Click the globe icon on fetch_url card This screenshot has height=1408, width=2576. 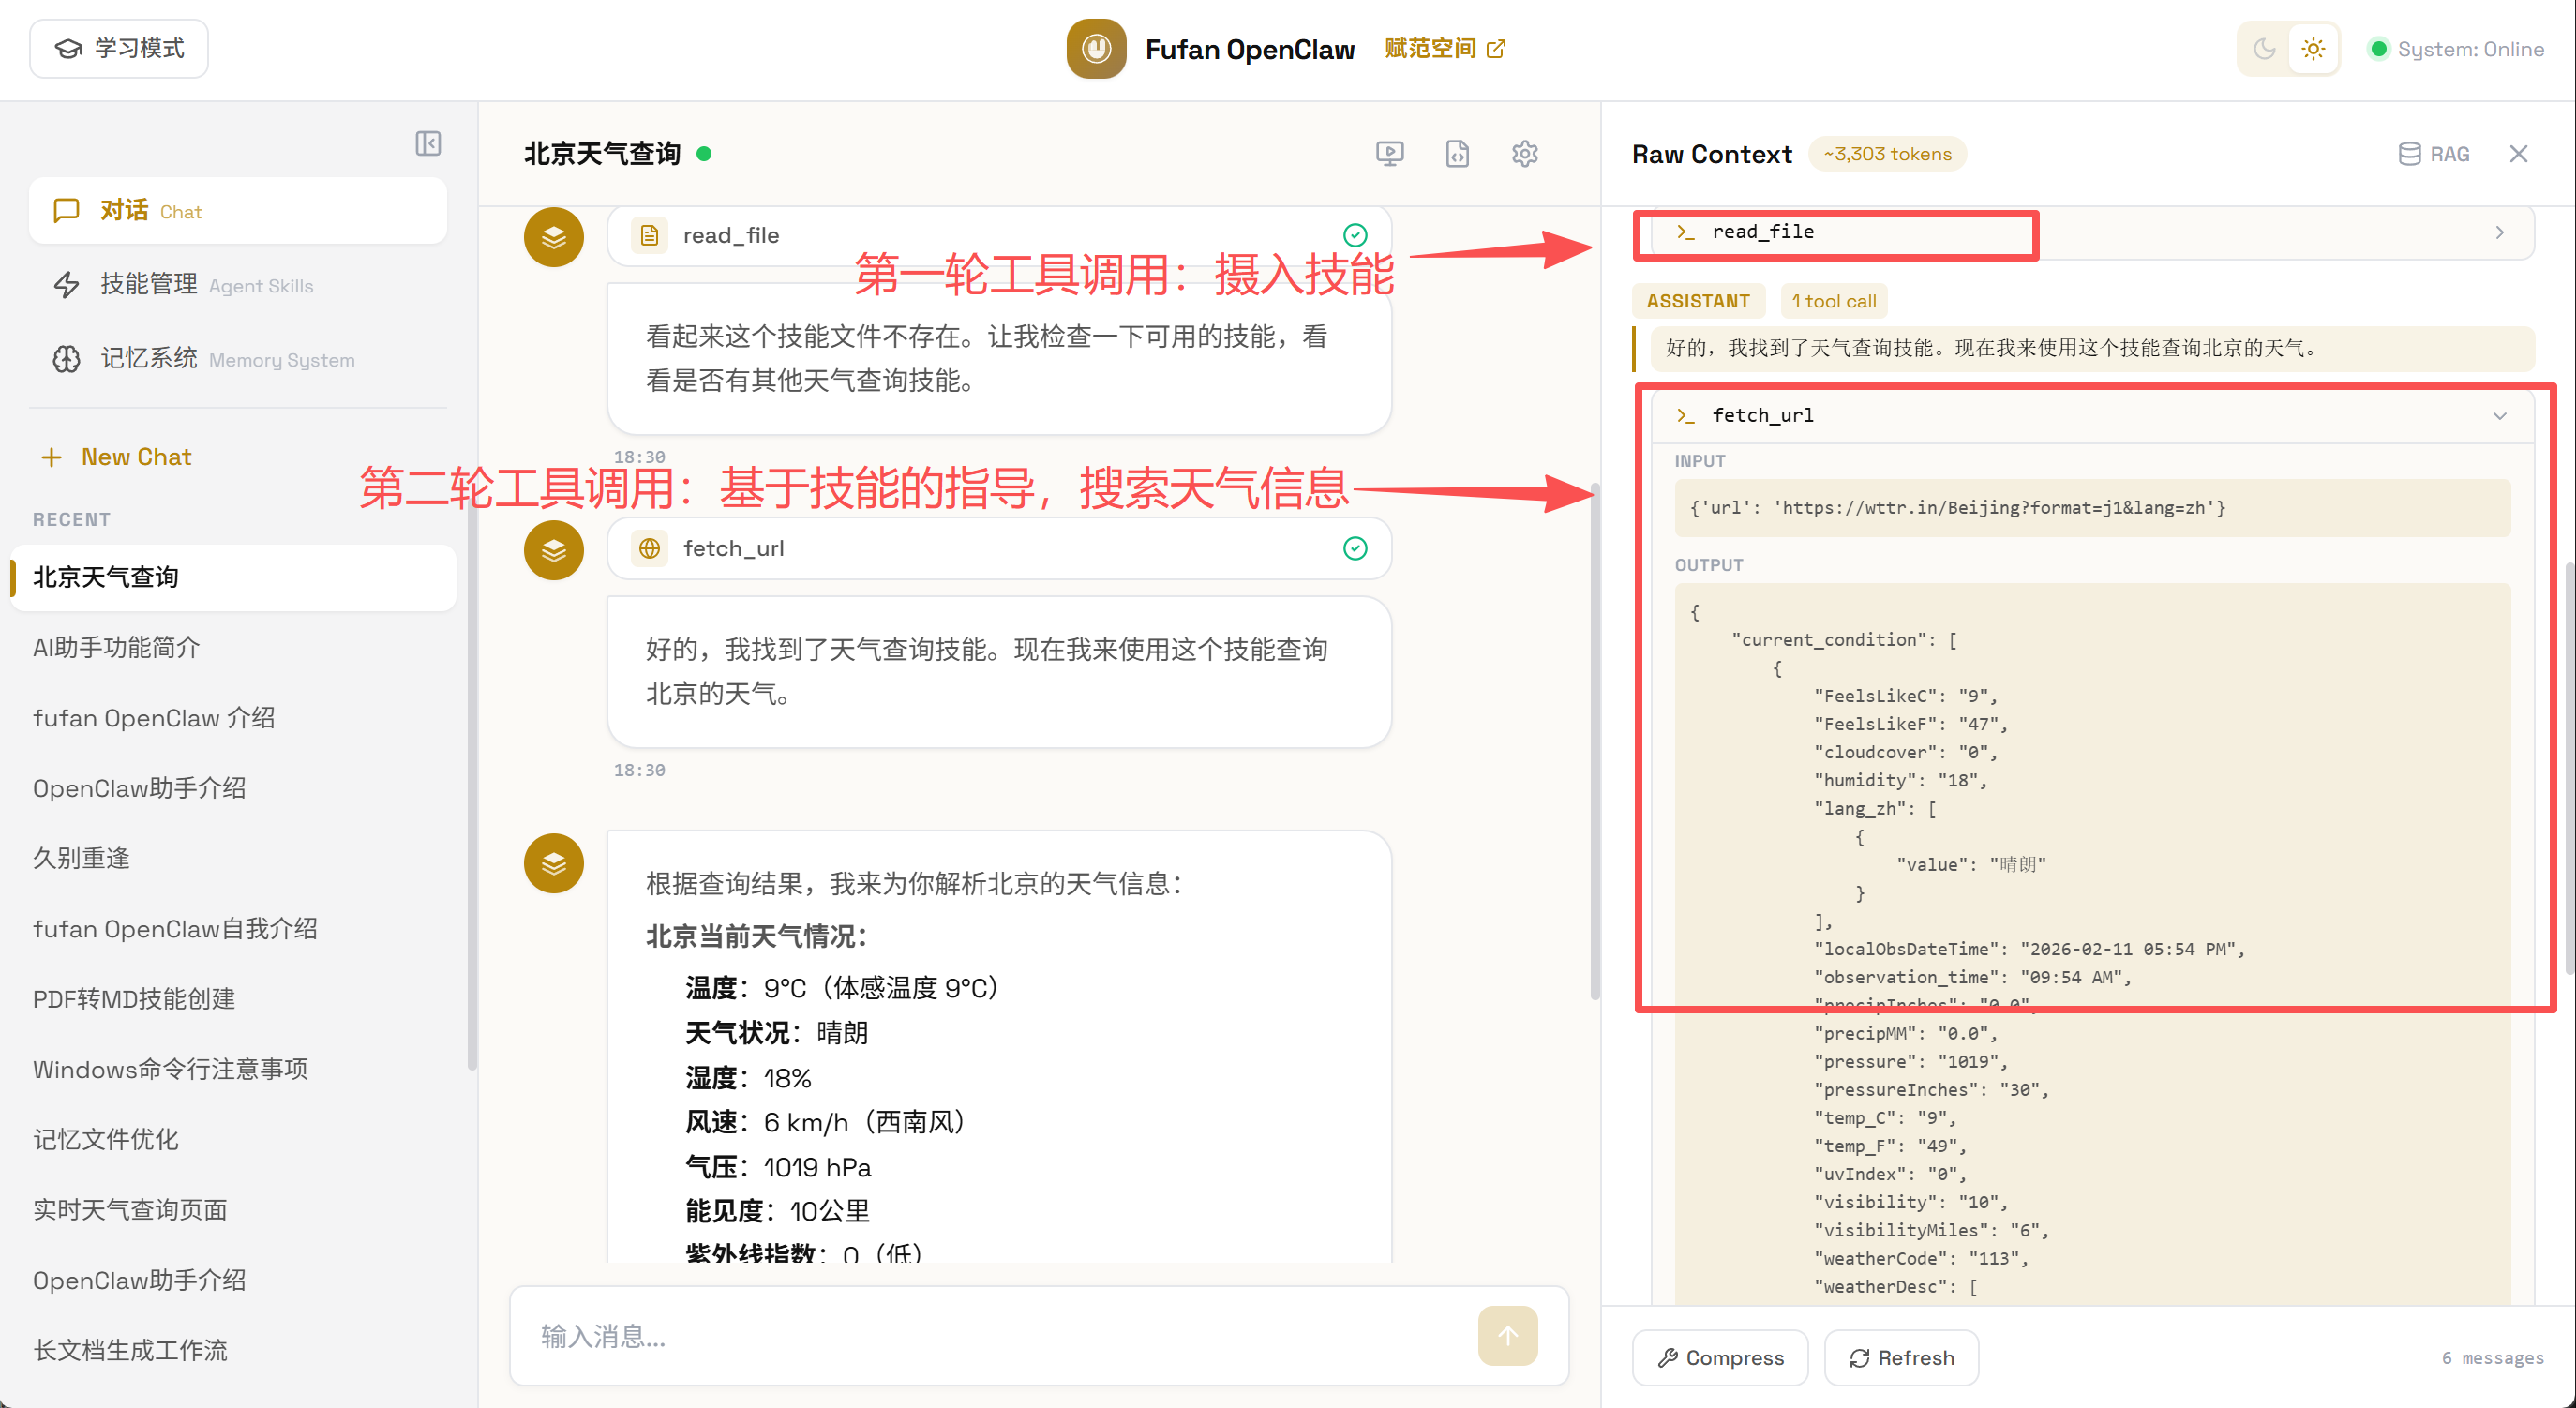(x=649, y=549)
